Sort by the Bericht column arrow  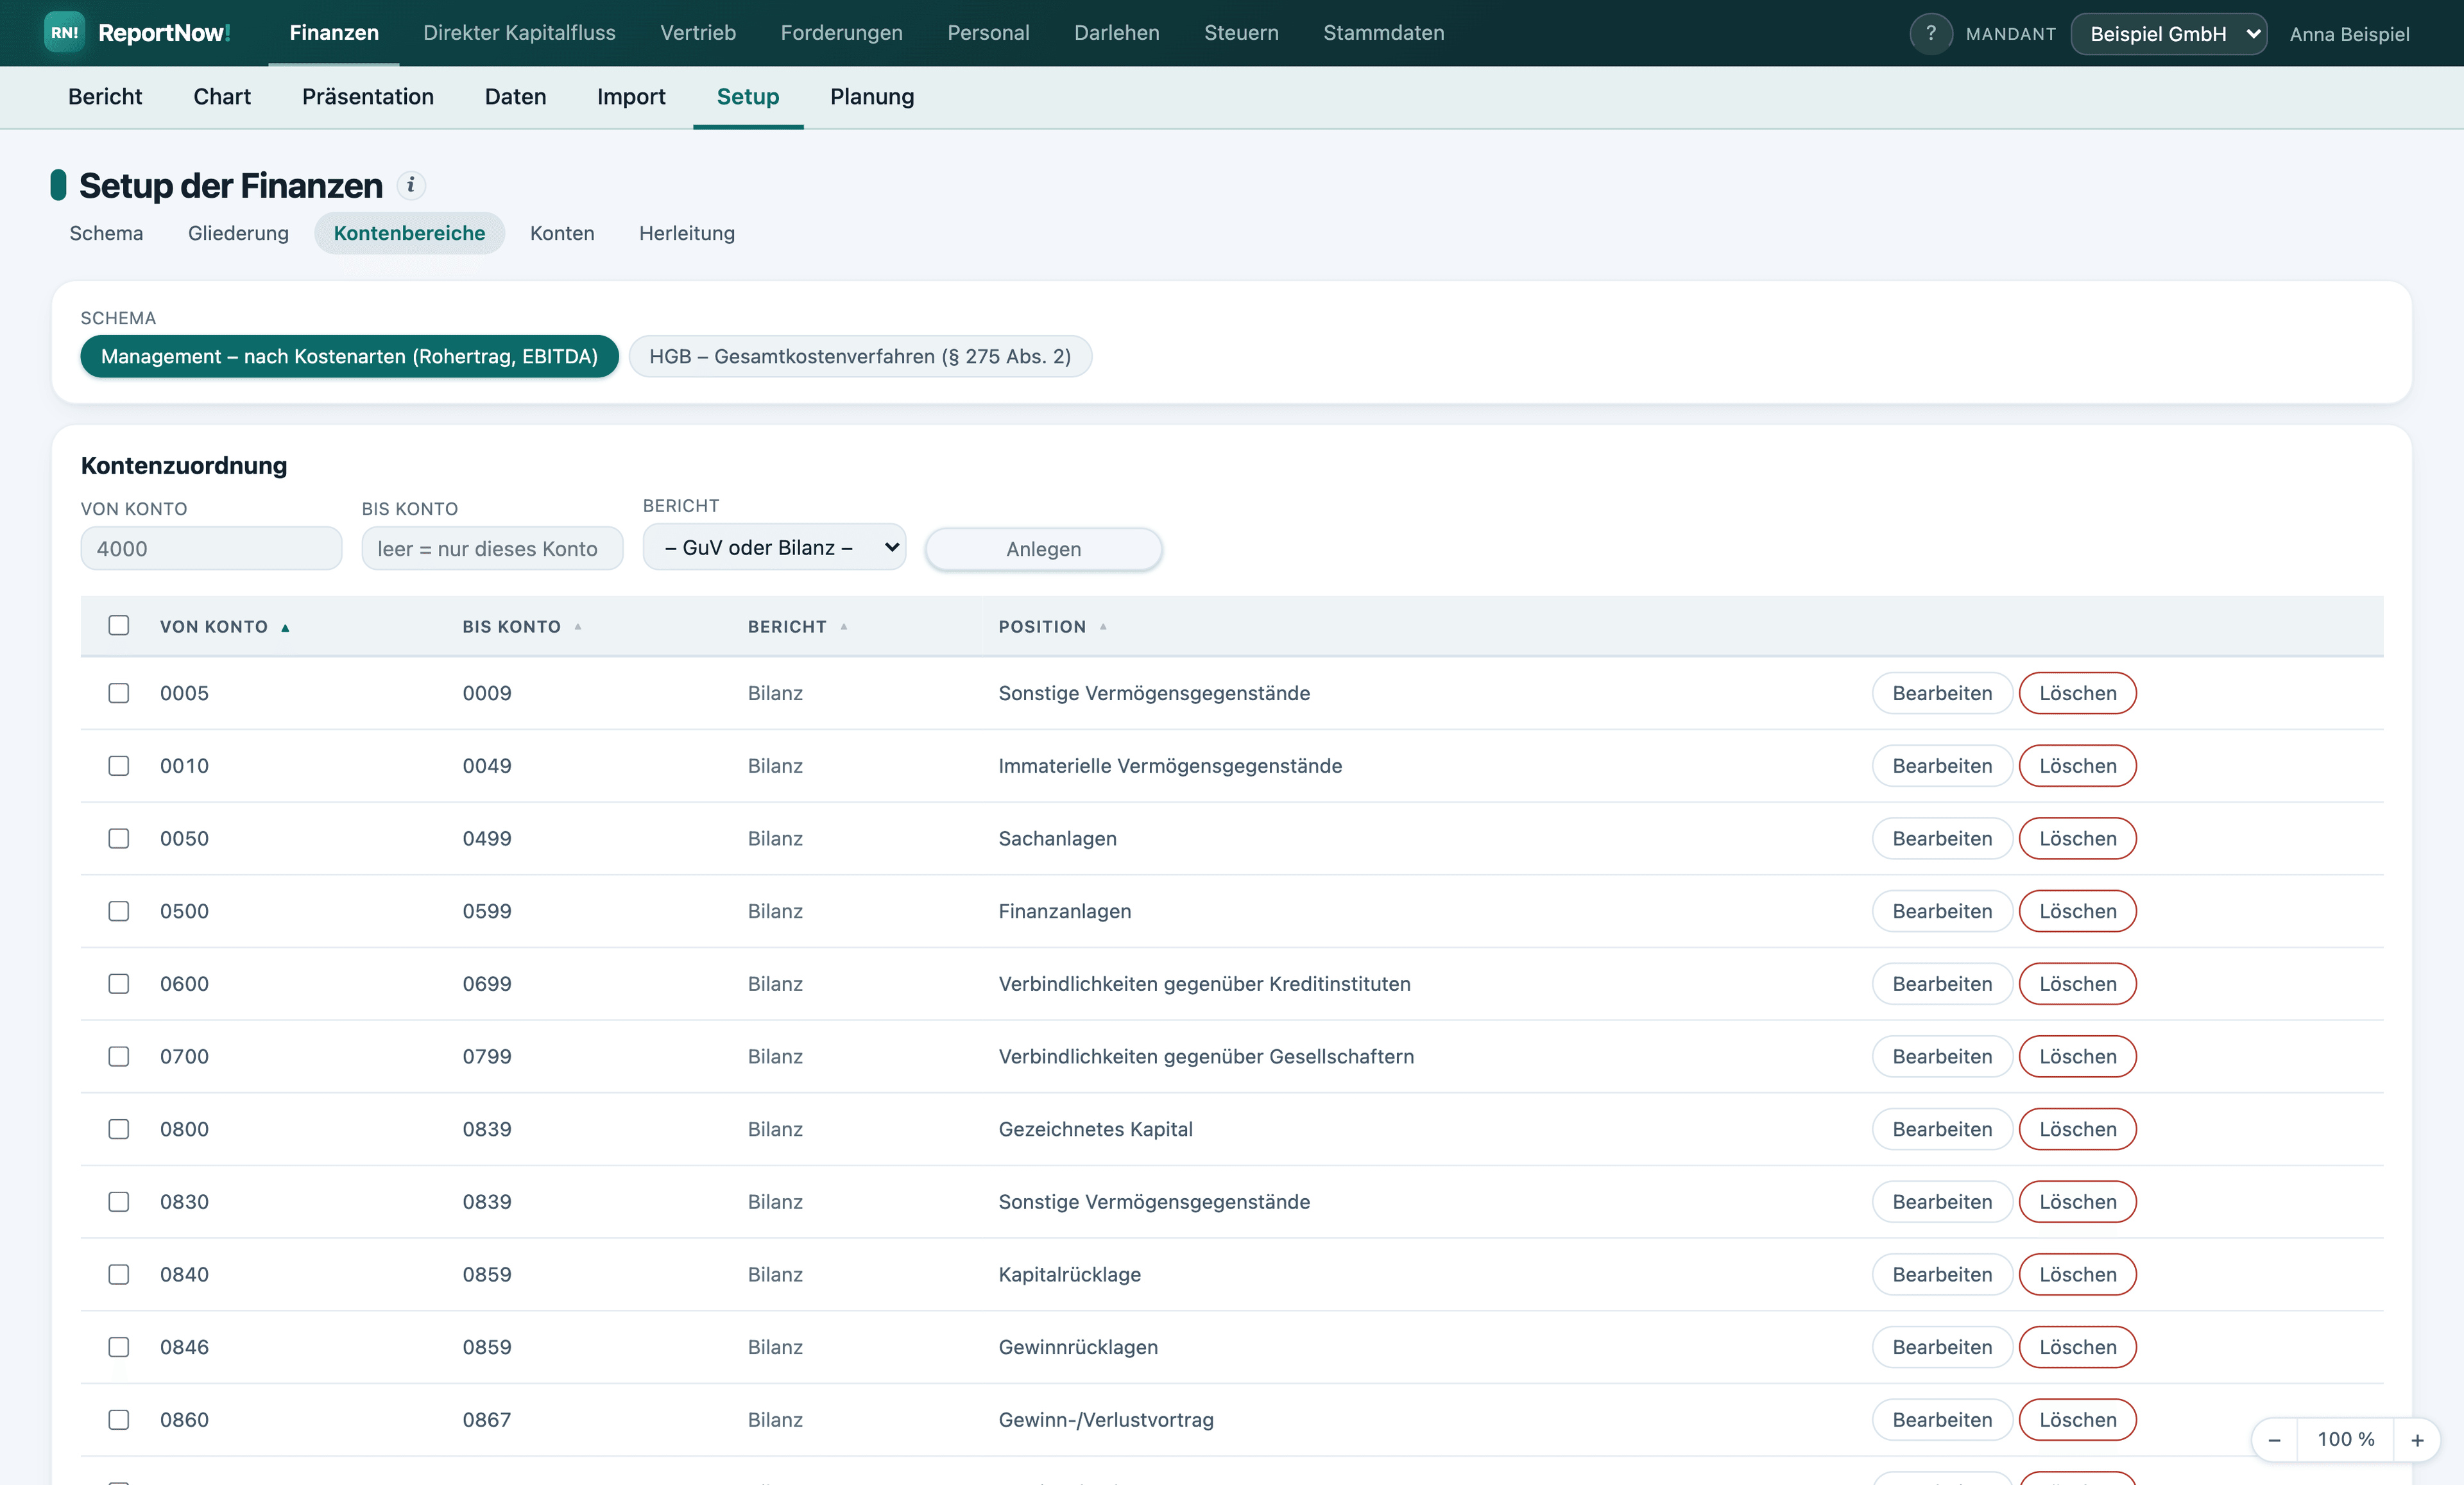click(844, 627)
